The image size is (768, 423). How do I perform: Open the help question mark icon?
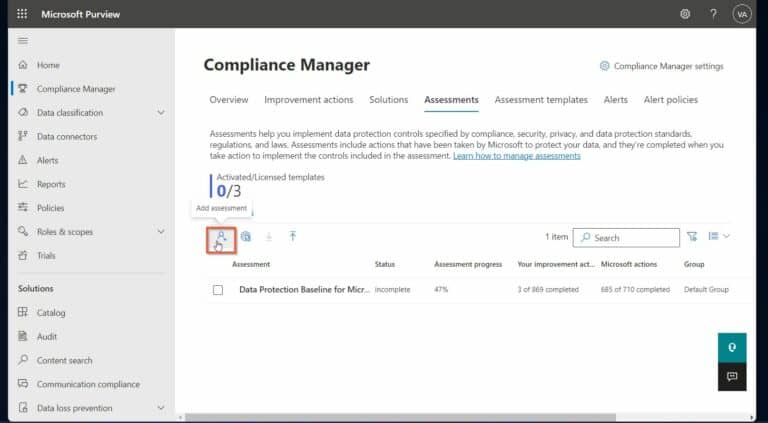(713, 14)
